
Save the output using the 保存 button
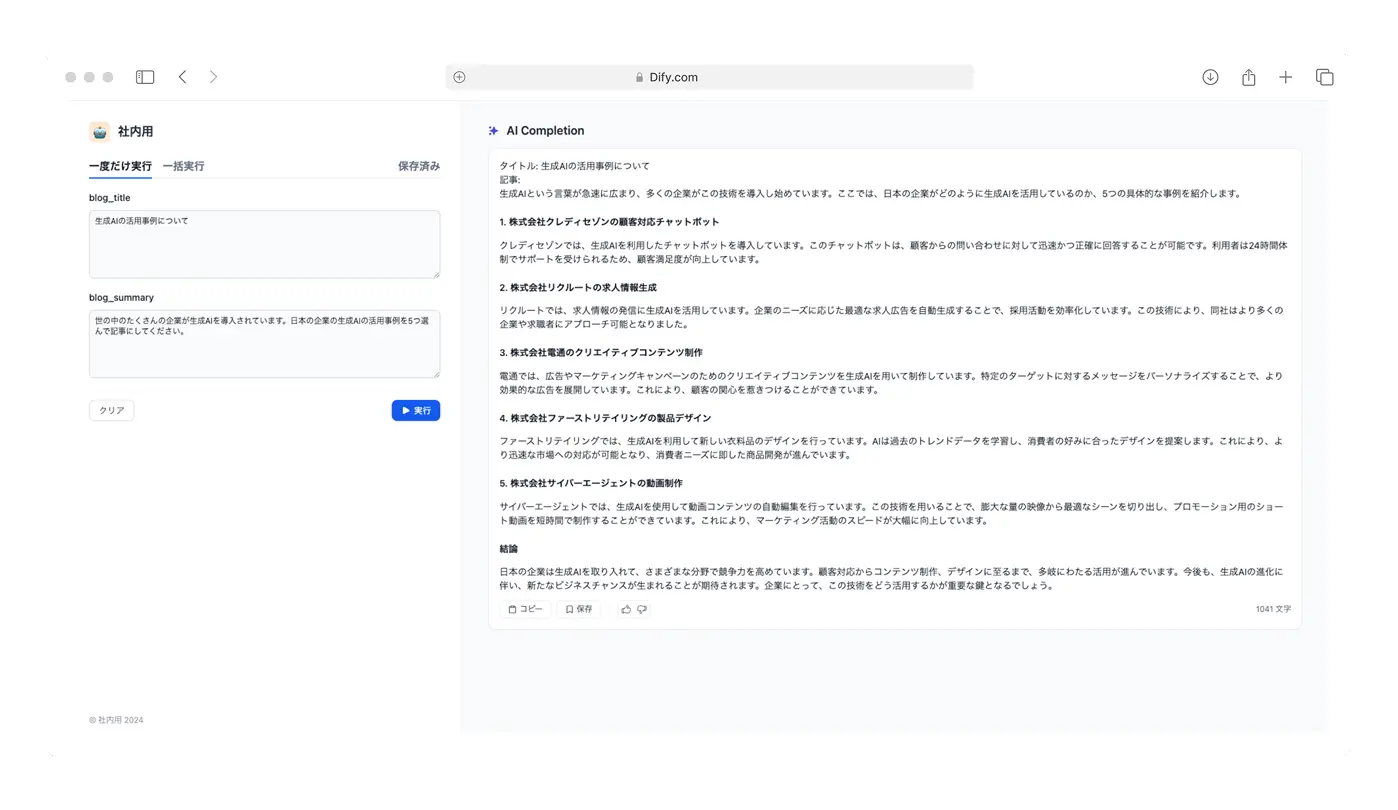click(578, 608)
